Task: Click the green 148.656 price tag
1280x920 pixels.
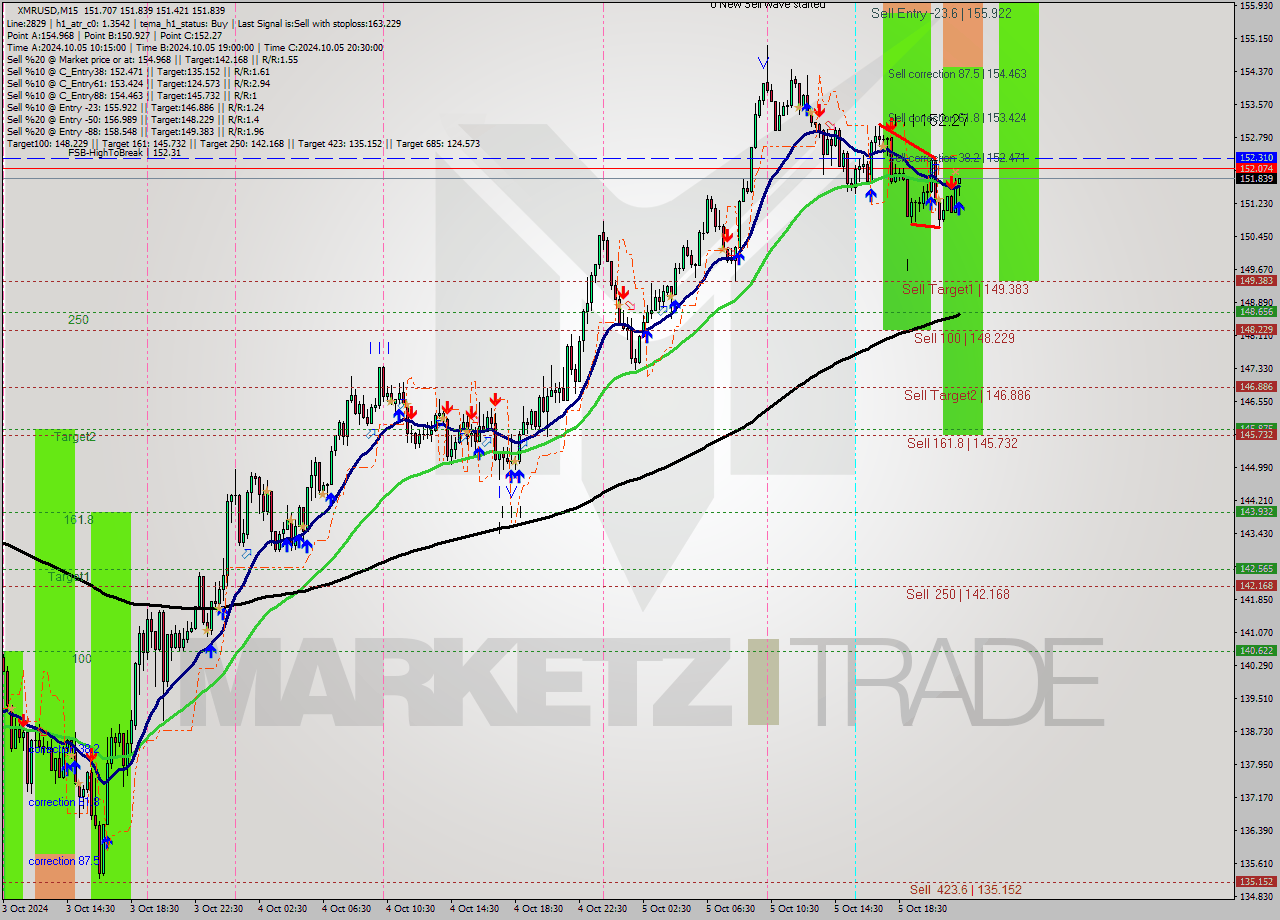Action: tap(1256, 312)
